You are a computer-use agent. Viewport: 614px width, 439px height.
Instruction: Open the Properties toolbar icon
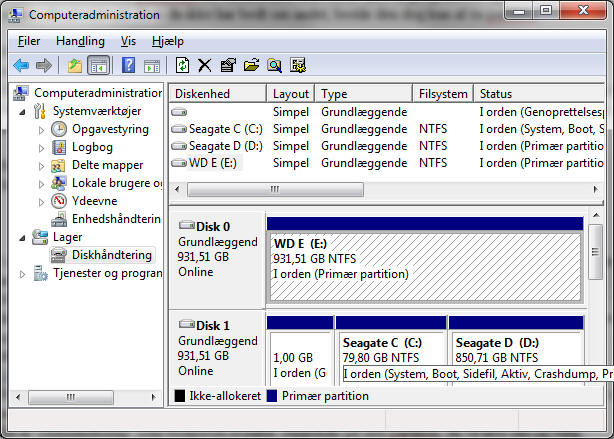(228, 65)
